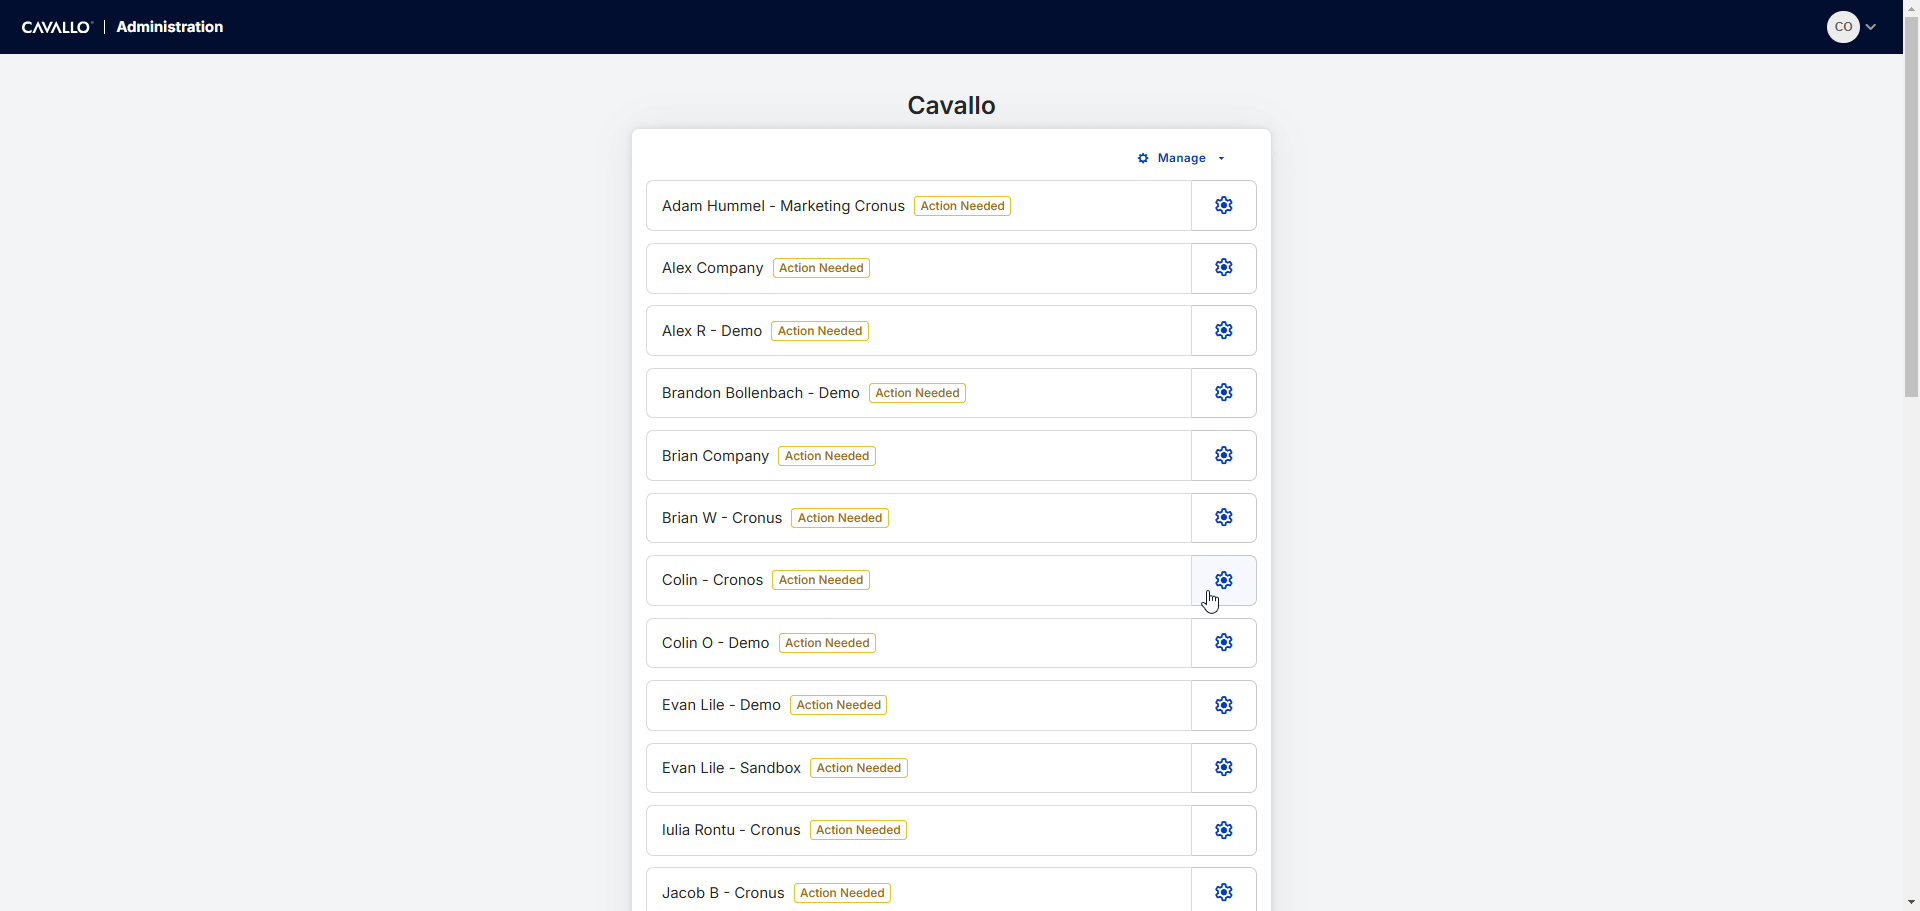
Task: Select the Colin - Cronos row
Action: tap(919, 580)
